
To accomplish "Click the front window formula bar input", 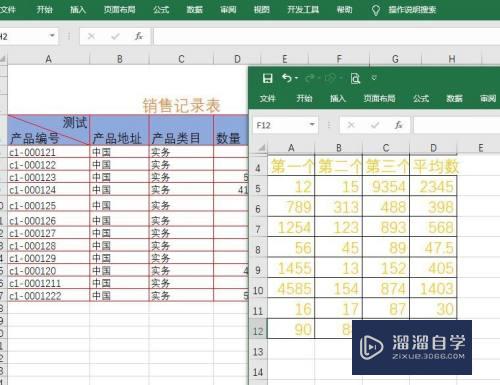I will coord(457,125).
